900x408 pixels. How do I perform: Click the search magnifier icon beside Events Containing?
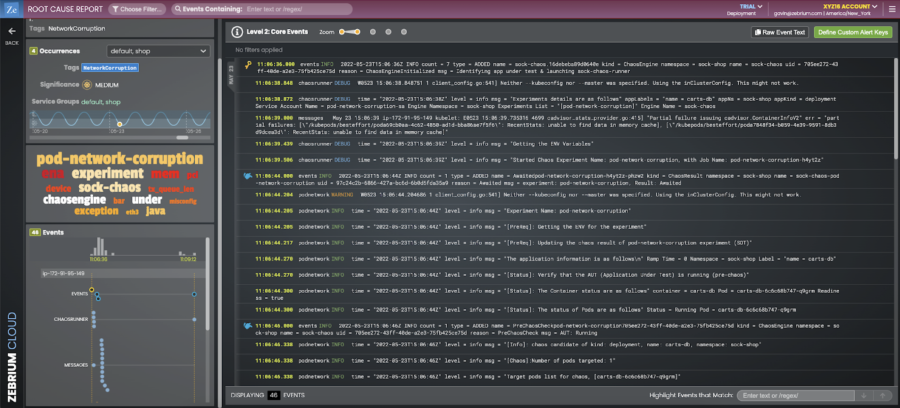[178, 9]
